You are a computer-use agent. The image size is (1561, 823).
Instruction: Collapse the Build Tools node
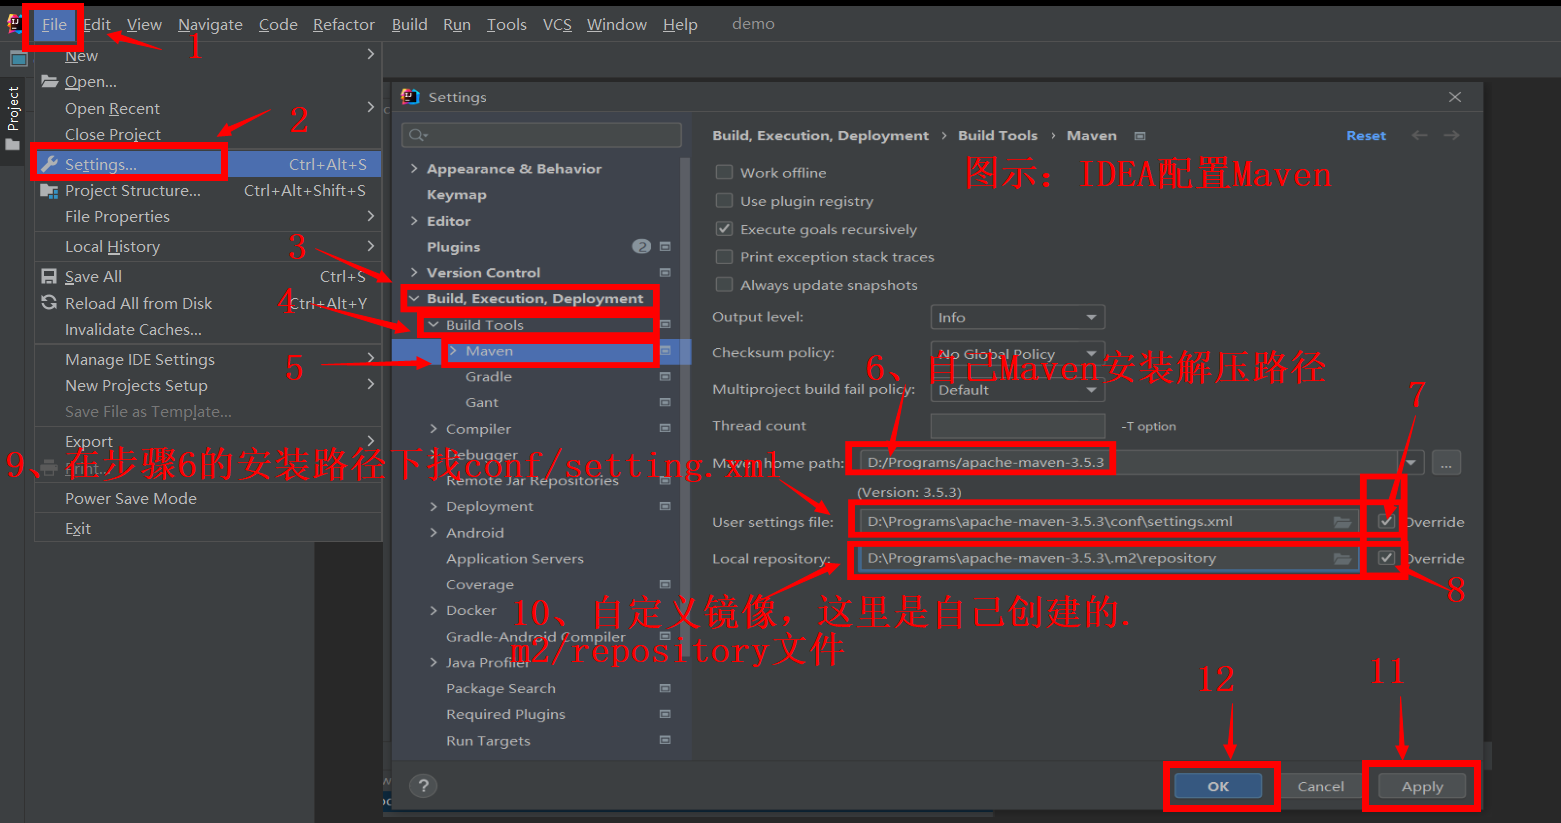(x=433, y=324)
